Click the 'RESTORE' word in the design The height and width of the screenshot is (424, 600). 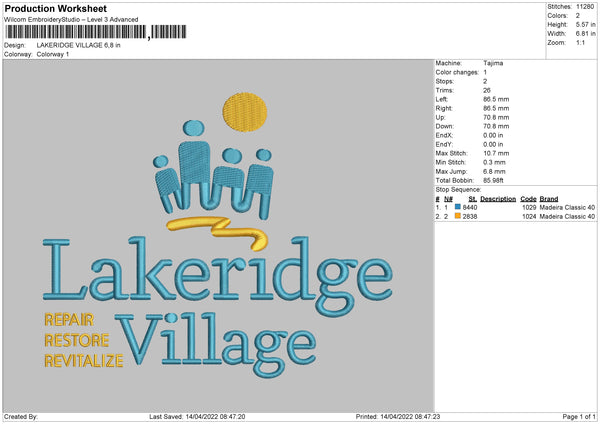click(x=77, y=340)
